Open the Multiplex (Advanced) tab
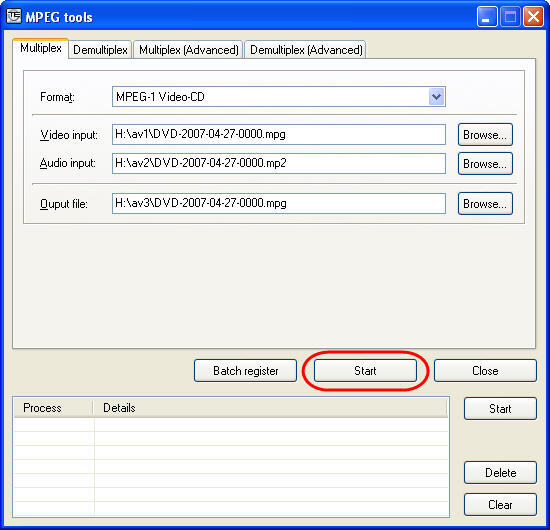Image resolution: width=550 pixels, height=530 pixels. coord(188,49)
